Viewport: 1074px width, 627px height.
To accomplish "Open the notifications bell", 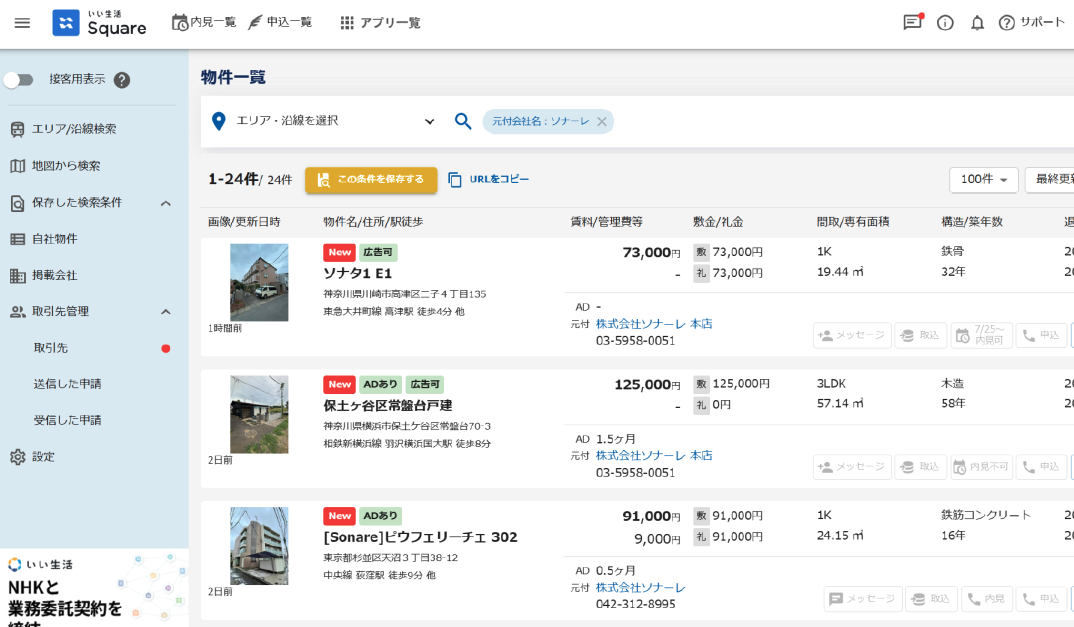I will click(977, 23).
